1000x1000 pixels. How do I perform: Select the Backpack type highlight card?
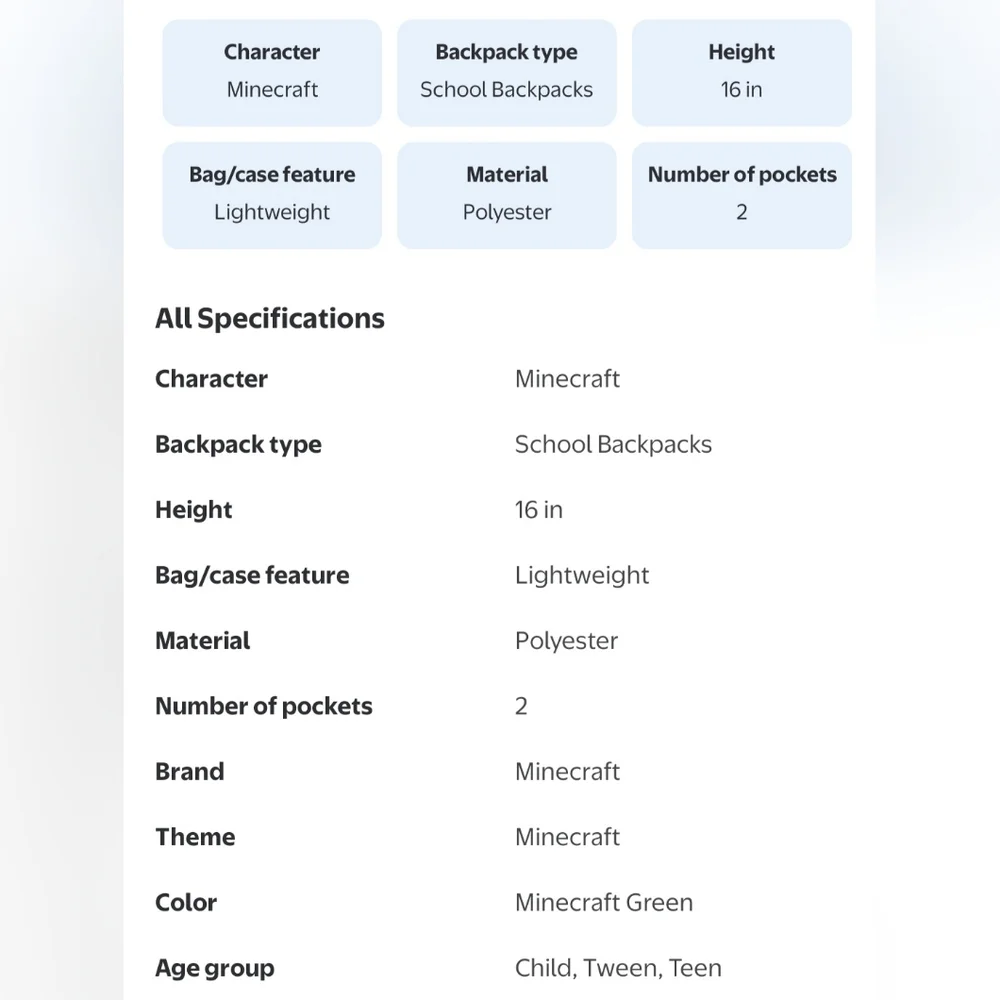[x=506, y=72]
